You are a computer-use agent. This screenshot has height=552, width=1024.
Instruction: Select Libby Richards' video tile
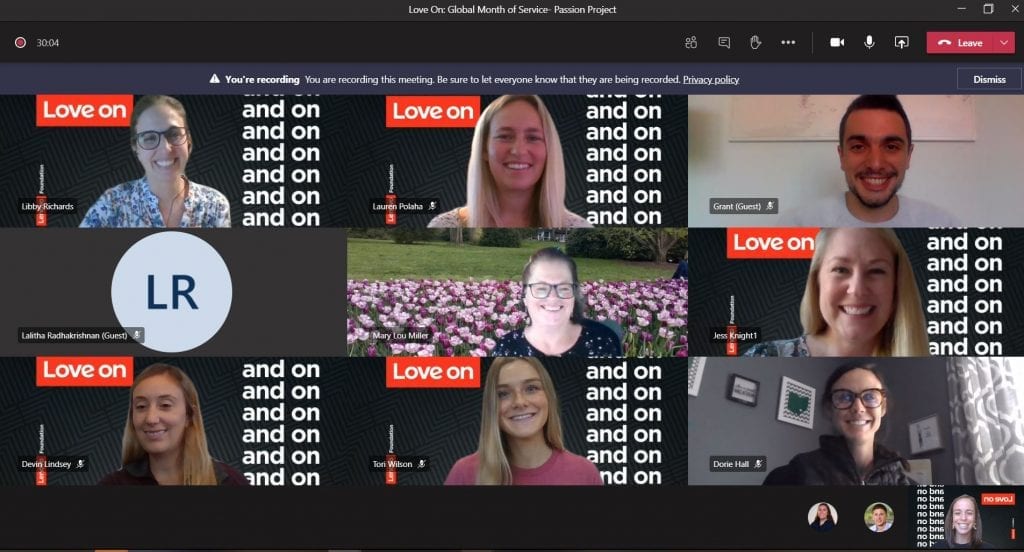point(173,161)
